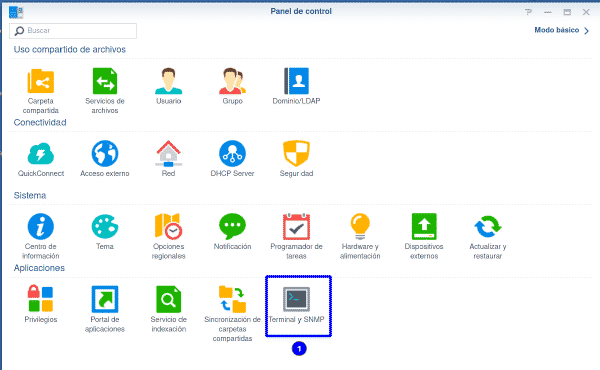The height and width of the screenshot is (370, 600).
Task: Open Carpeta compartida settings
Action: pyautogui.click(x=41, y=91)
